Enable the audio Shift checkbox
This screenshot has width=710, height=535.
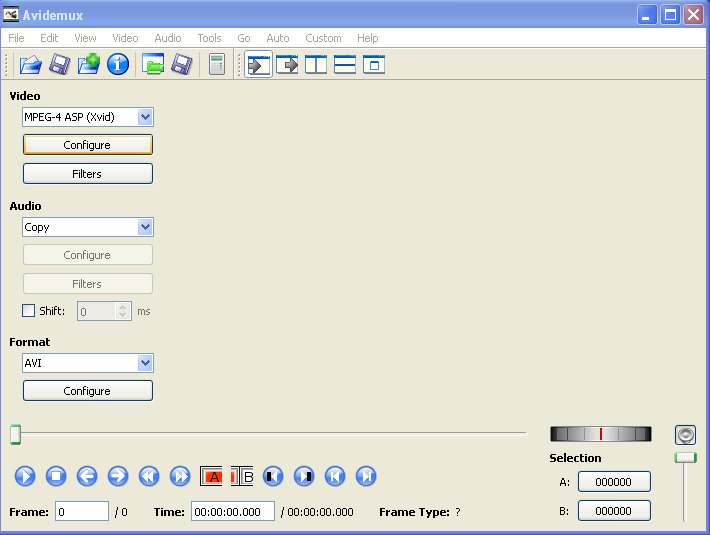28,310
